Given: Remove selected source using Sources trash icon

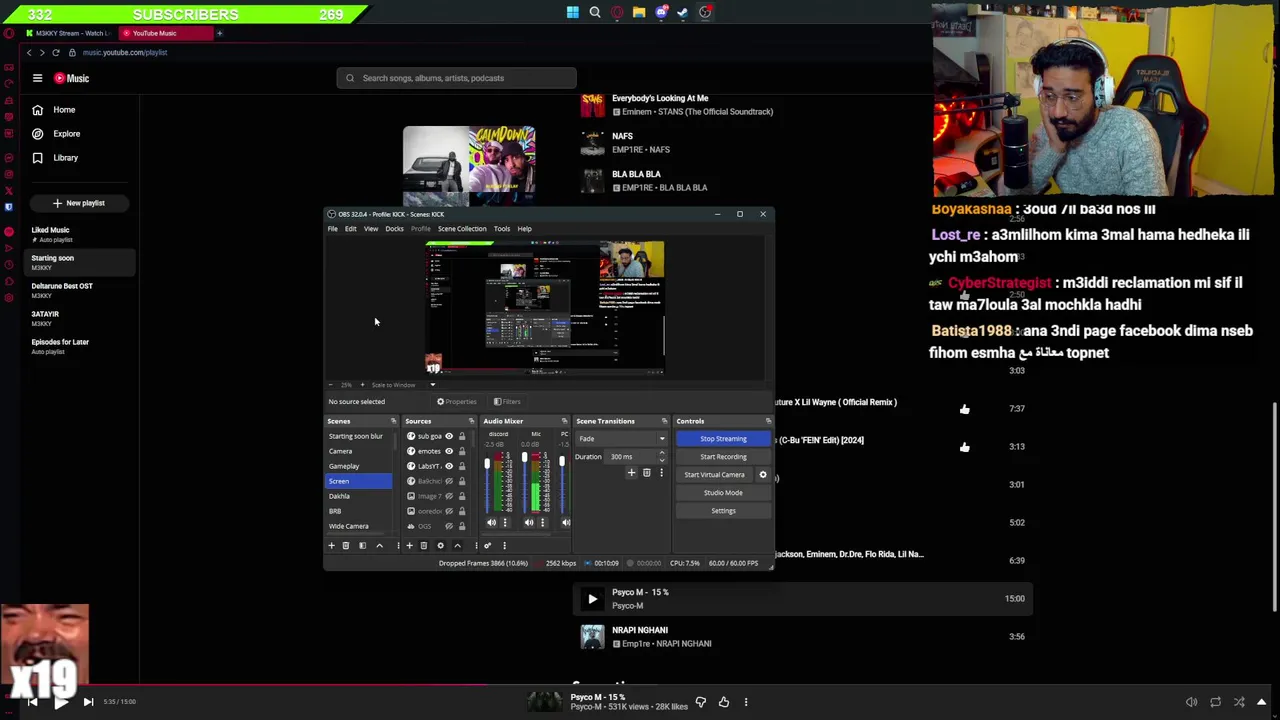Looking at the screenshot, I should point(423,546).
